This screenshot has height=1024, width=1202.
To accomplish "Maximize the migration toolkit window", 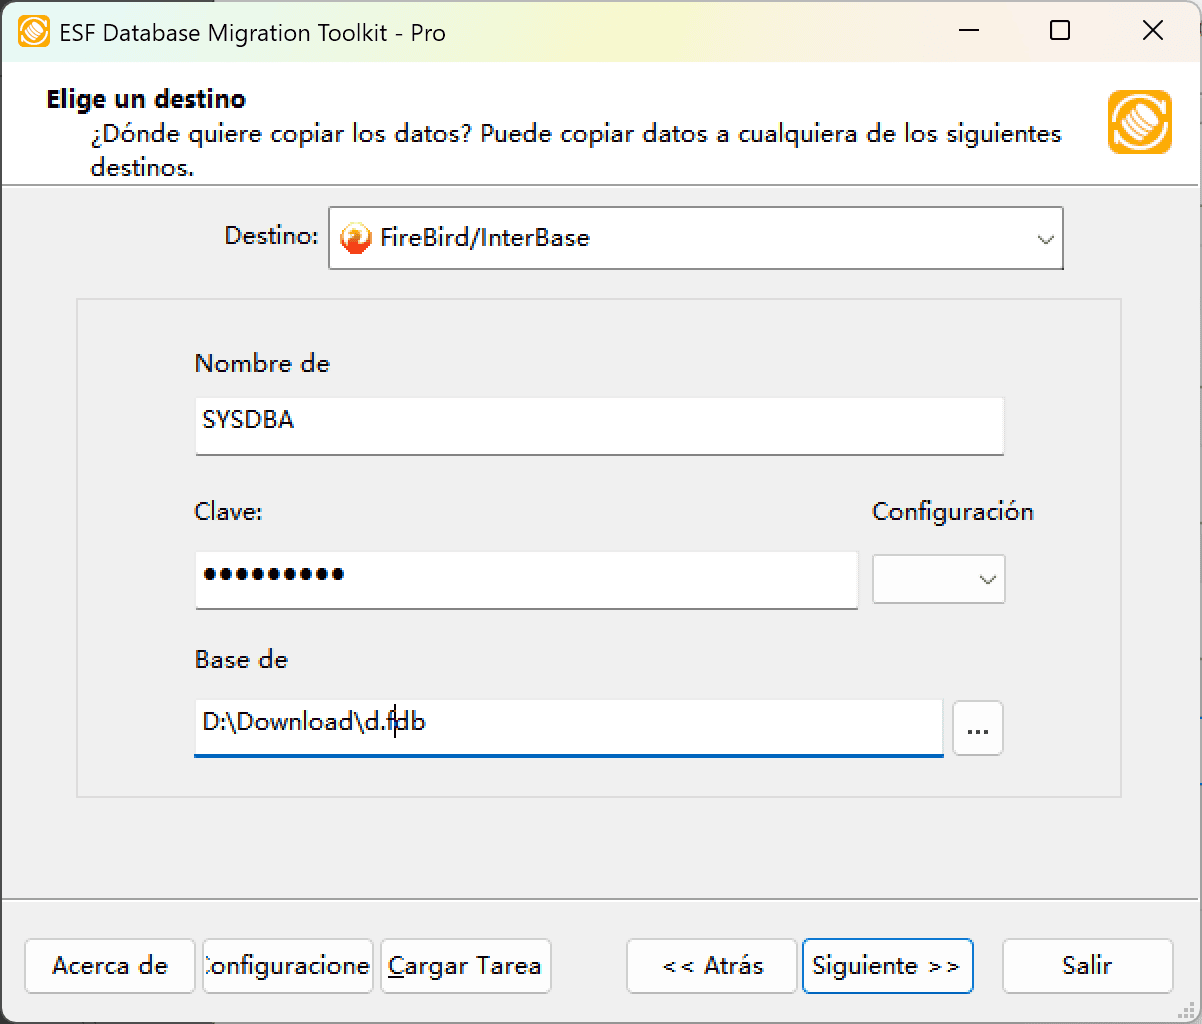I will [x=1060, y=31].
